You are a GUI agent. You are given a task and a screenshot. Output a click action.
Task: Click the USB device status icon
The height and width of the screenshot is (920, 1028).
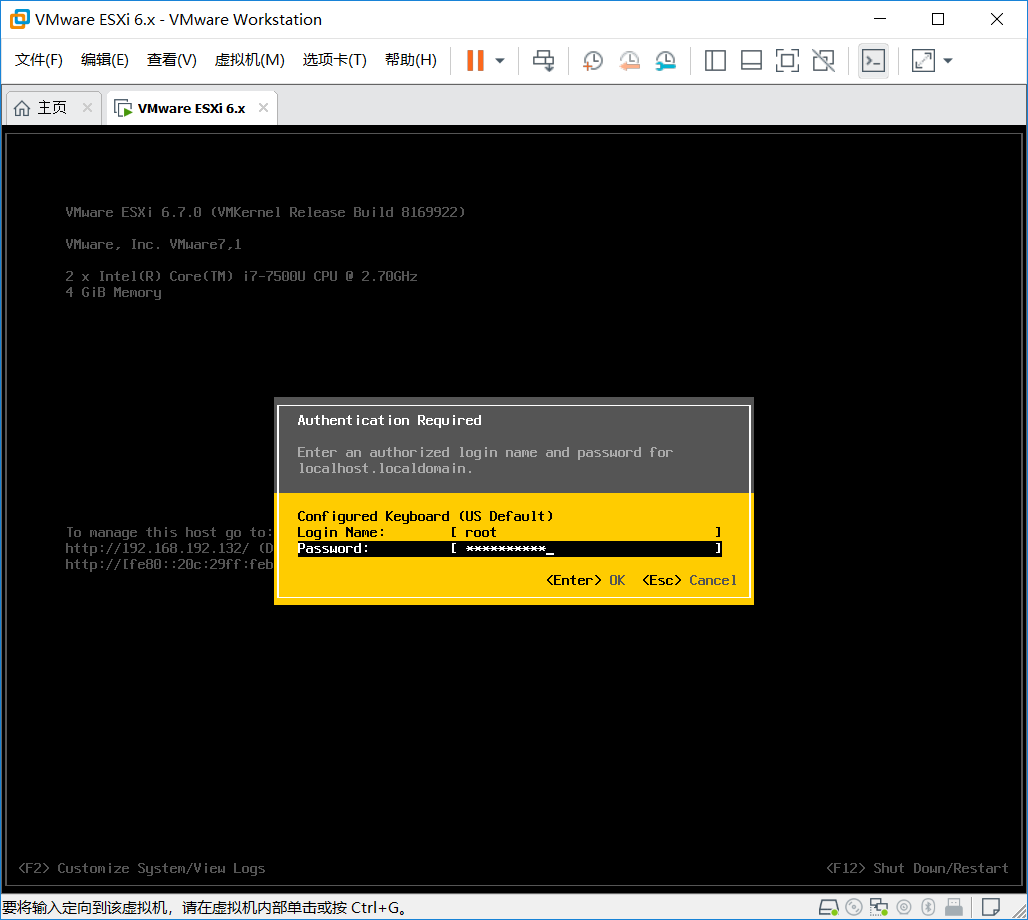(954, 908)
